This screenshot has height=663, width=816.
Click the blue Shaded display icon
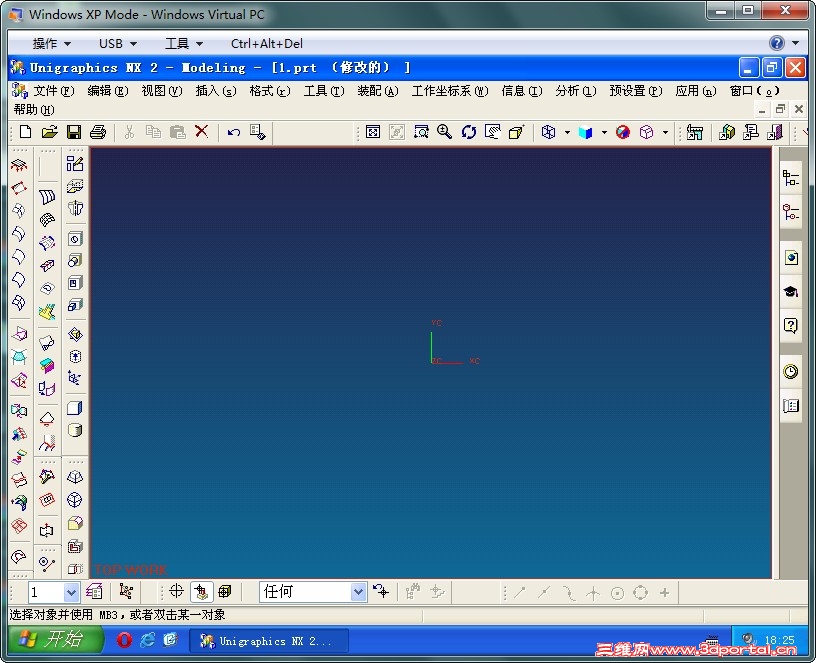pos(585,132)
